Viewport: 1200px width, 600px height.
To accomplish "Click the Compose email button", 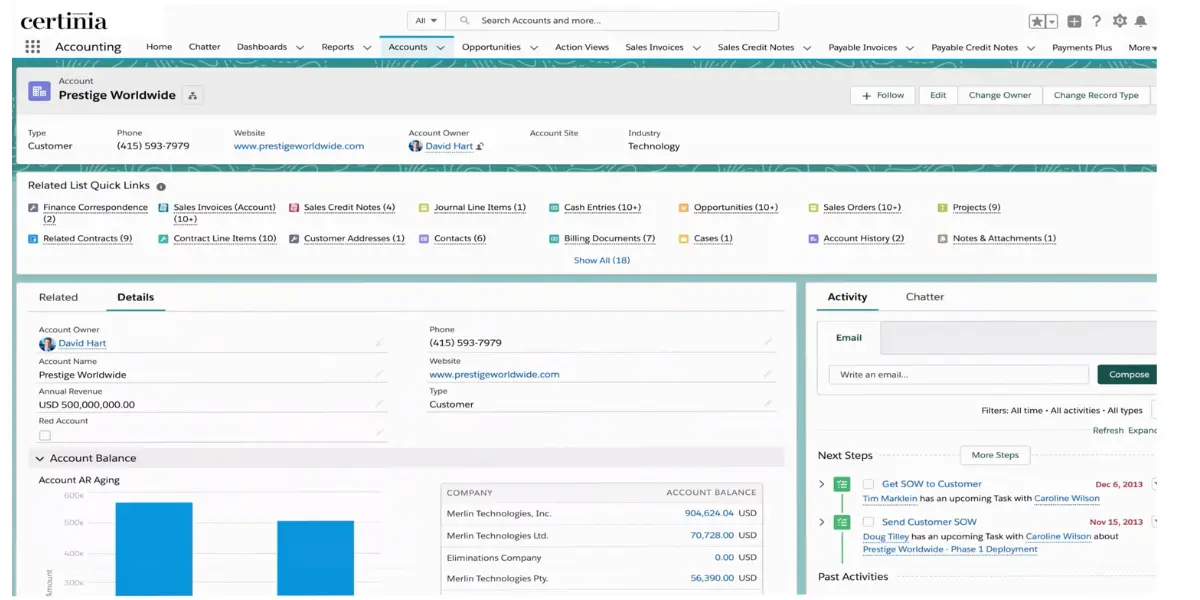I will coord(1129,374).
